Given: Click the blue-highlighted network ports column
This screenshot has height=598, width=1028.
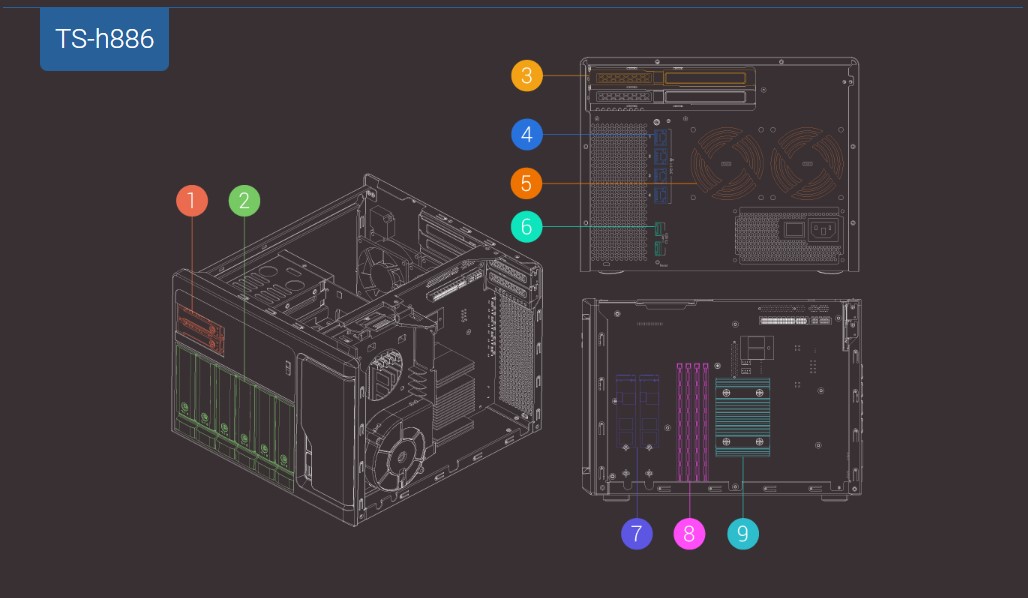Looking at the screenshot, I should (660, 170).
